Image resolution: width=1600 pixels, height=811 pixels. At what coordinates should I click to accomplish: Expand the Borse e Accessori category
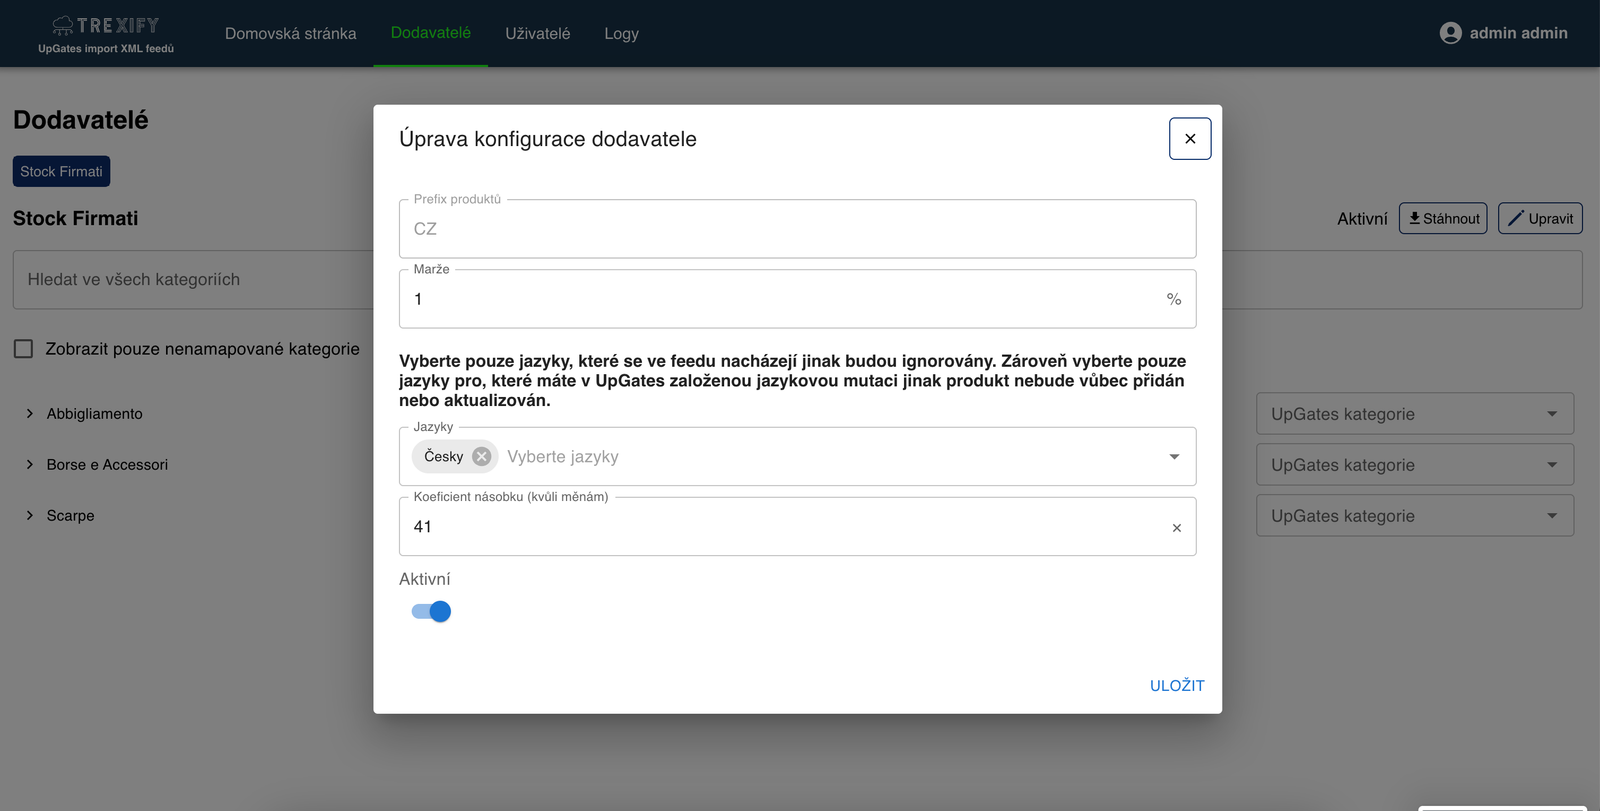point(30,465)
